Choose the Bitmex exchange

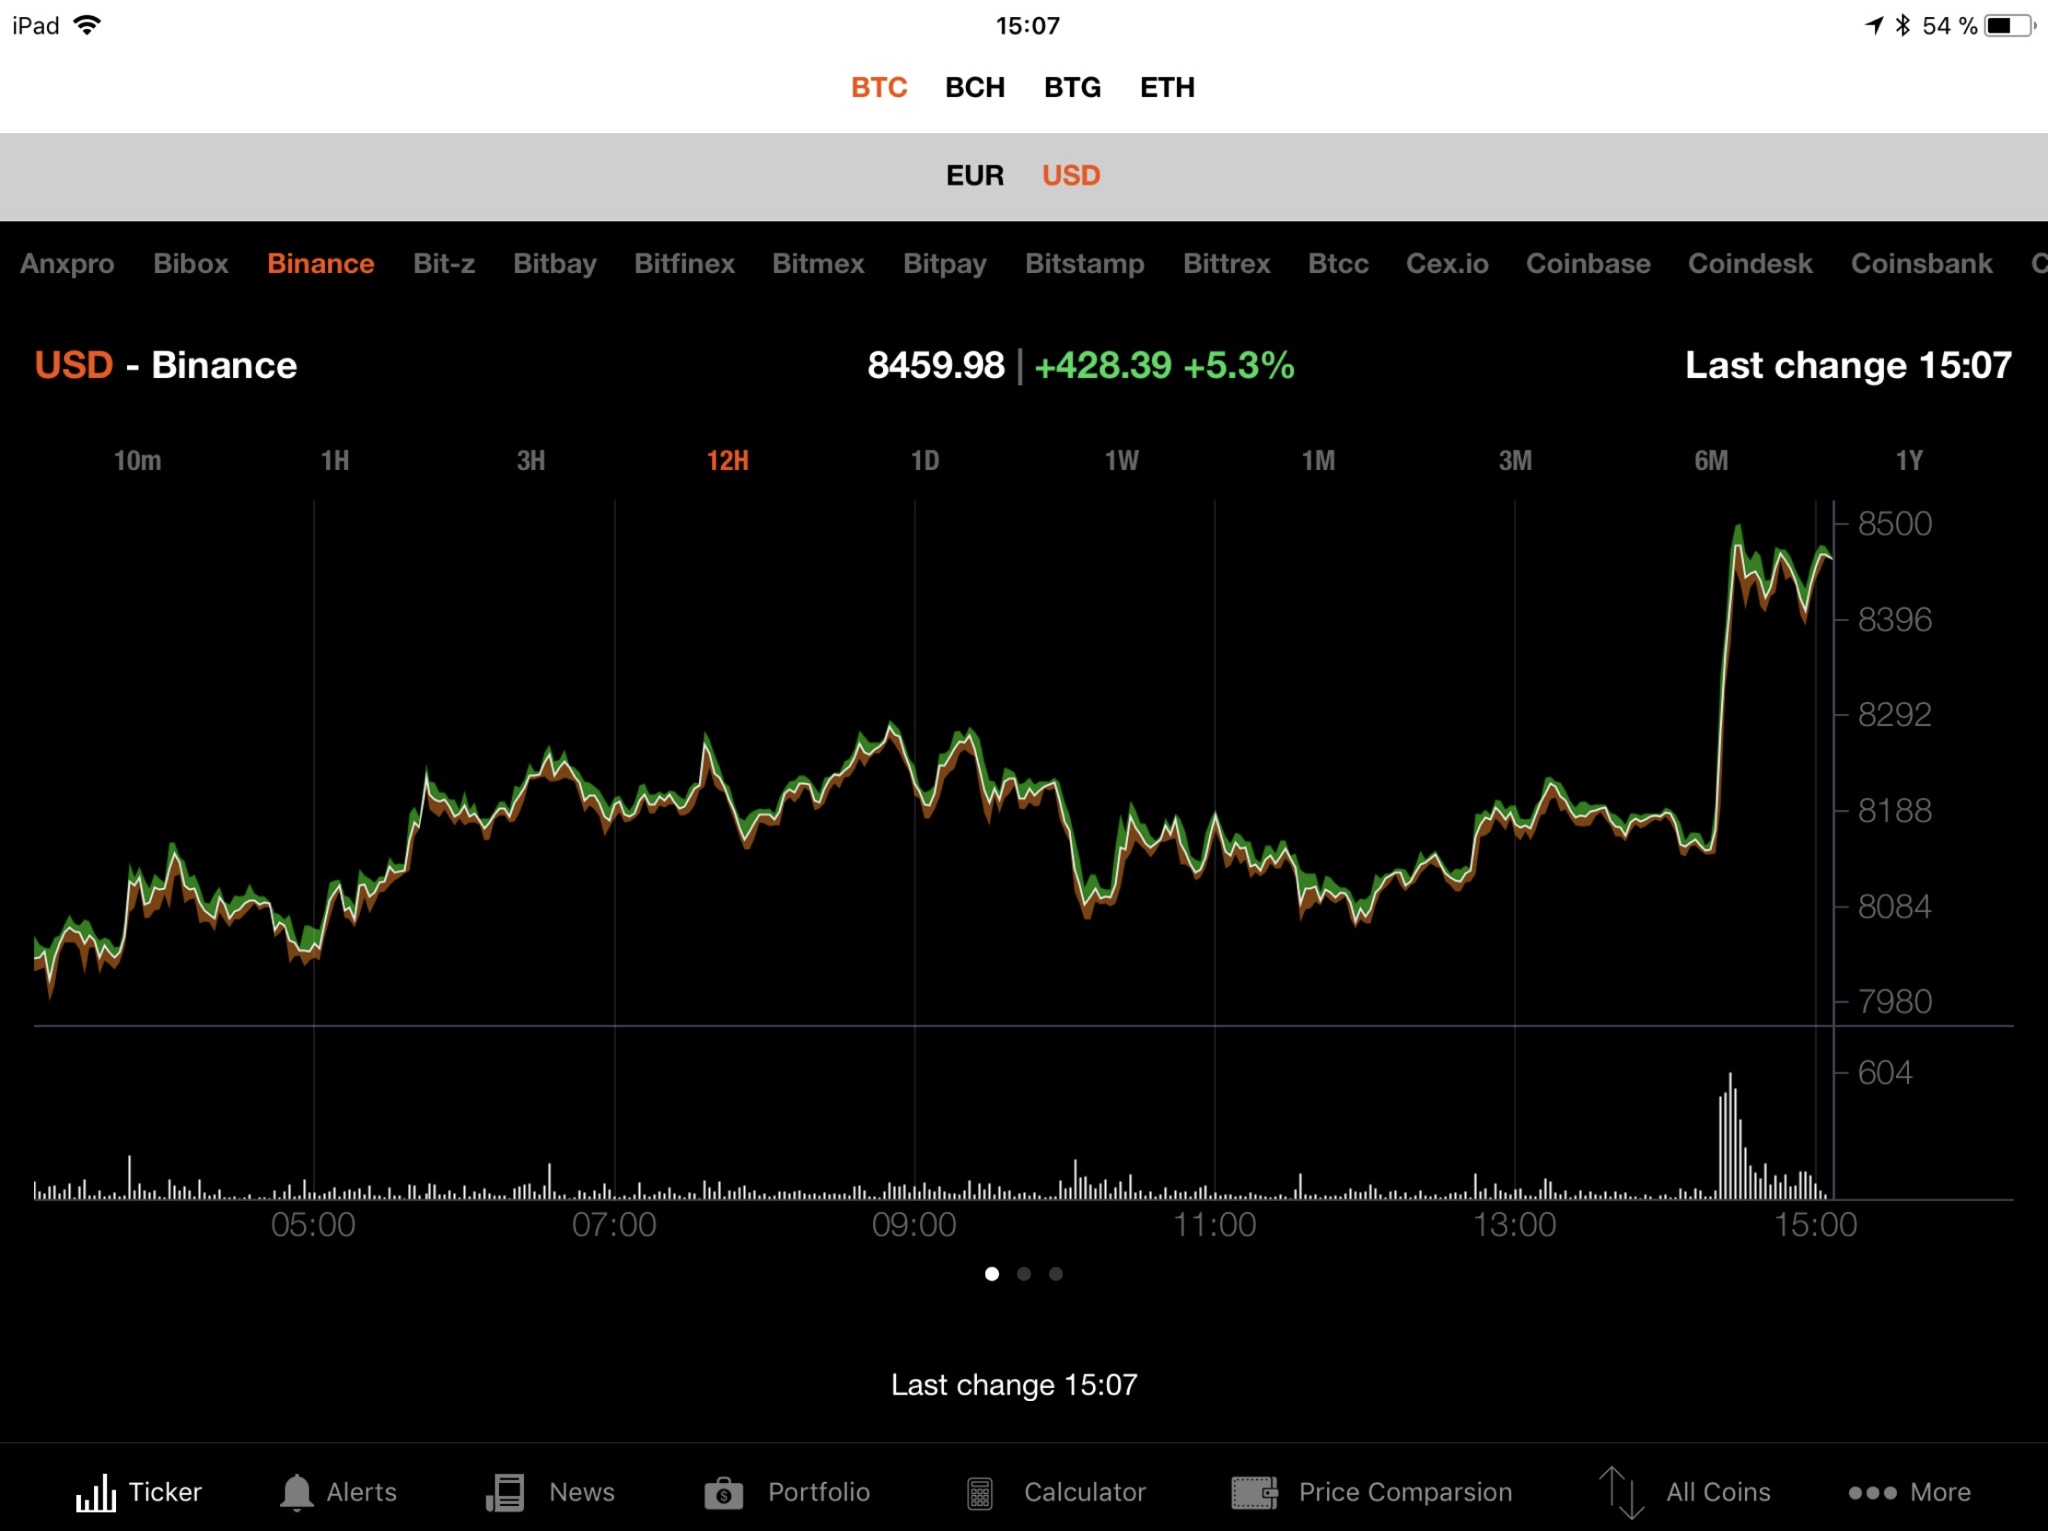coord(818,264)
